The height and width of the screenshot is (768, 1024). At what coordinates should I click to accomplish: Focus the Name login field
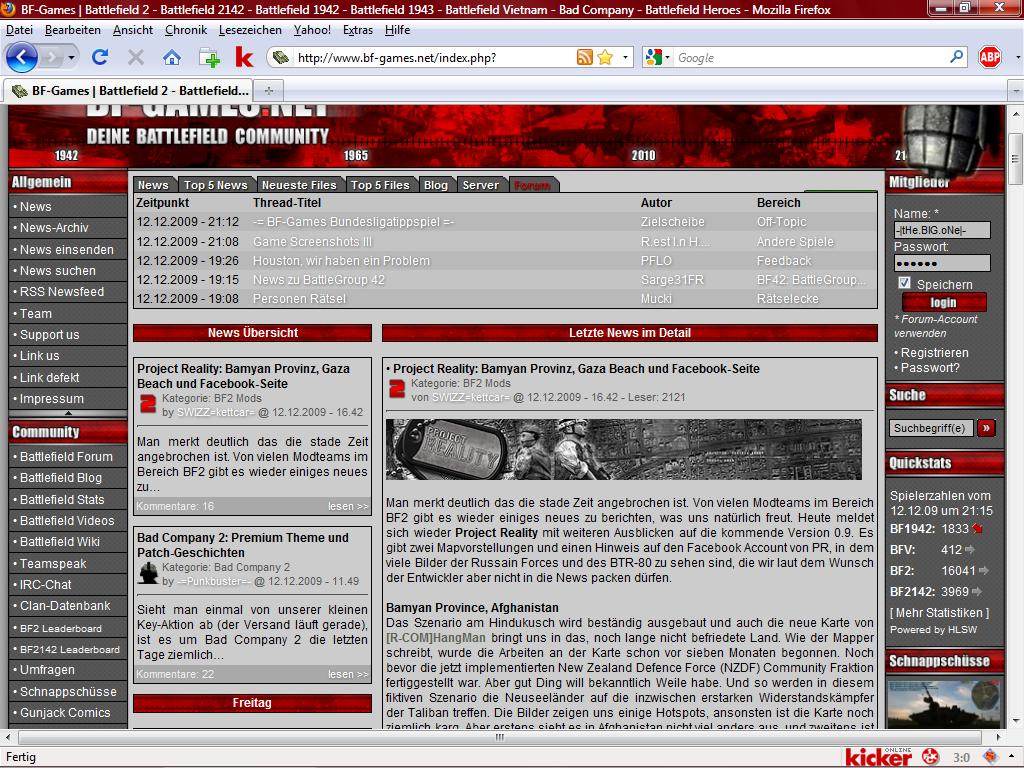(942, 230)
